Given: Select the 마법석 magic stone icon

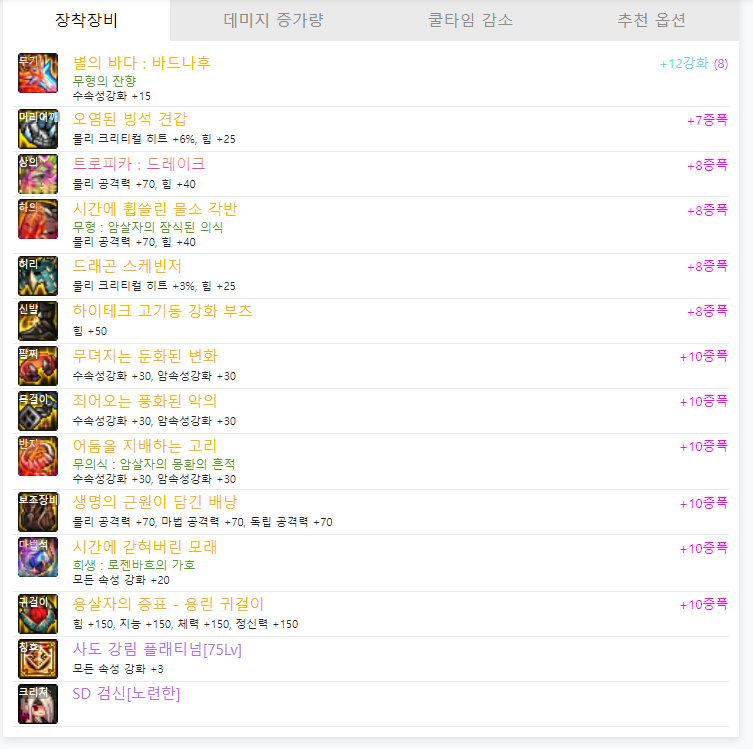Looking at the screenshot, I should click(x=38, y=557).
